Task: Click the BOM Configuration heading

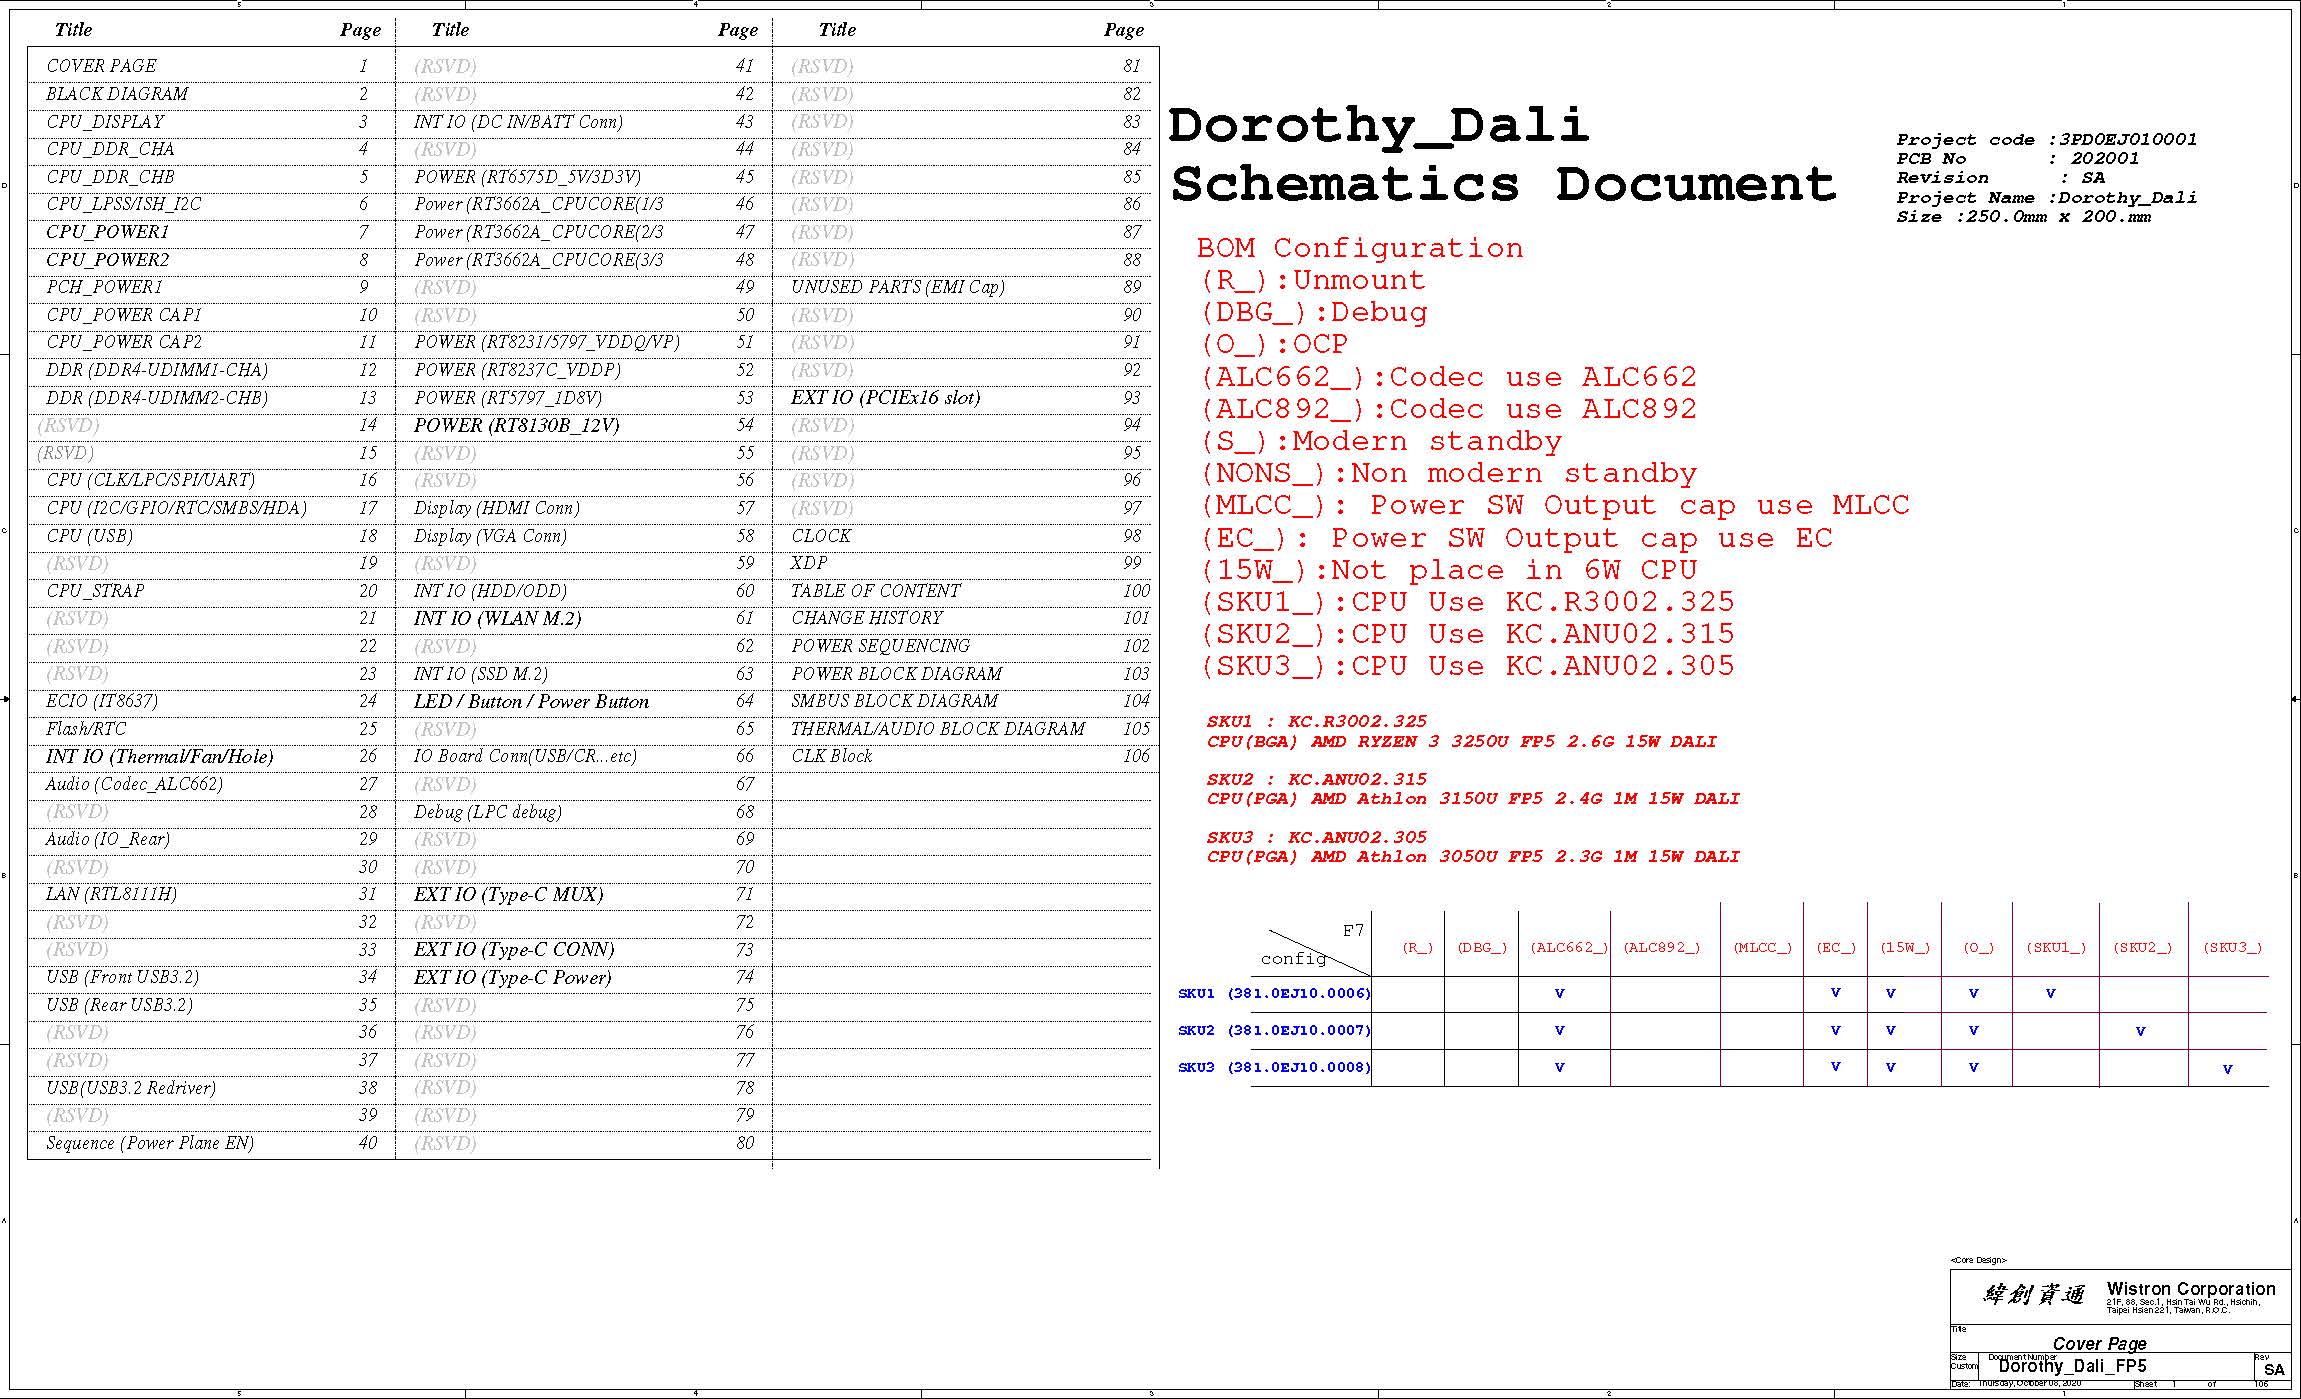Action: pos(1360,248)
